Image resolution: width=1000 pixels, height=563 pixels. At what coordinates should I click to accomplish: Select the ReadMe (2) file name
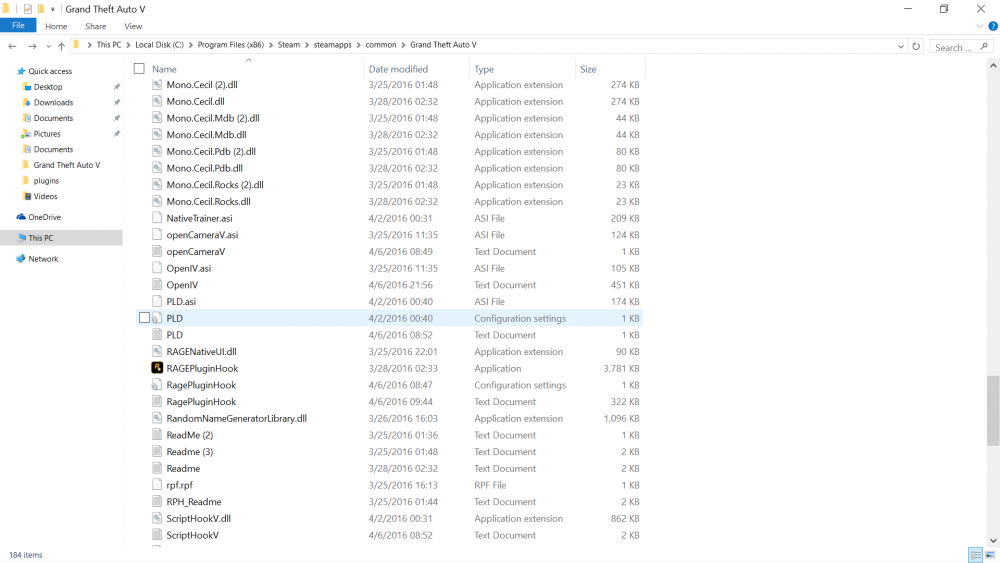pos(189,435)
